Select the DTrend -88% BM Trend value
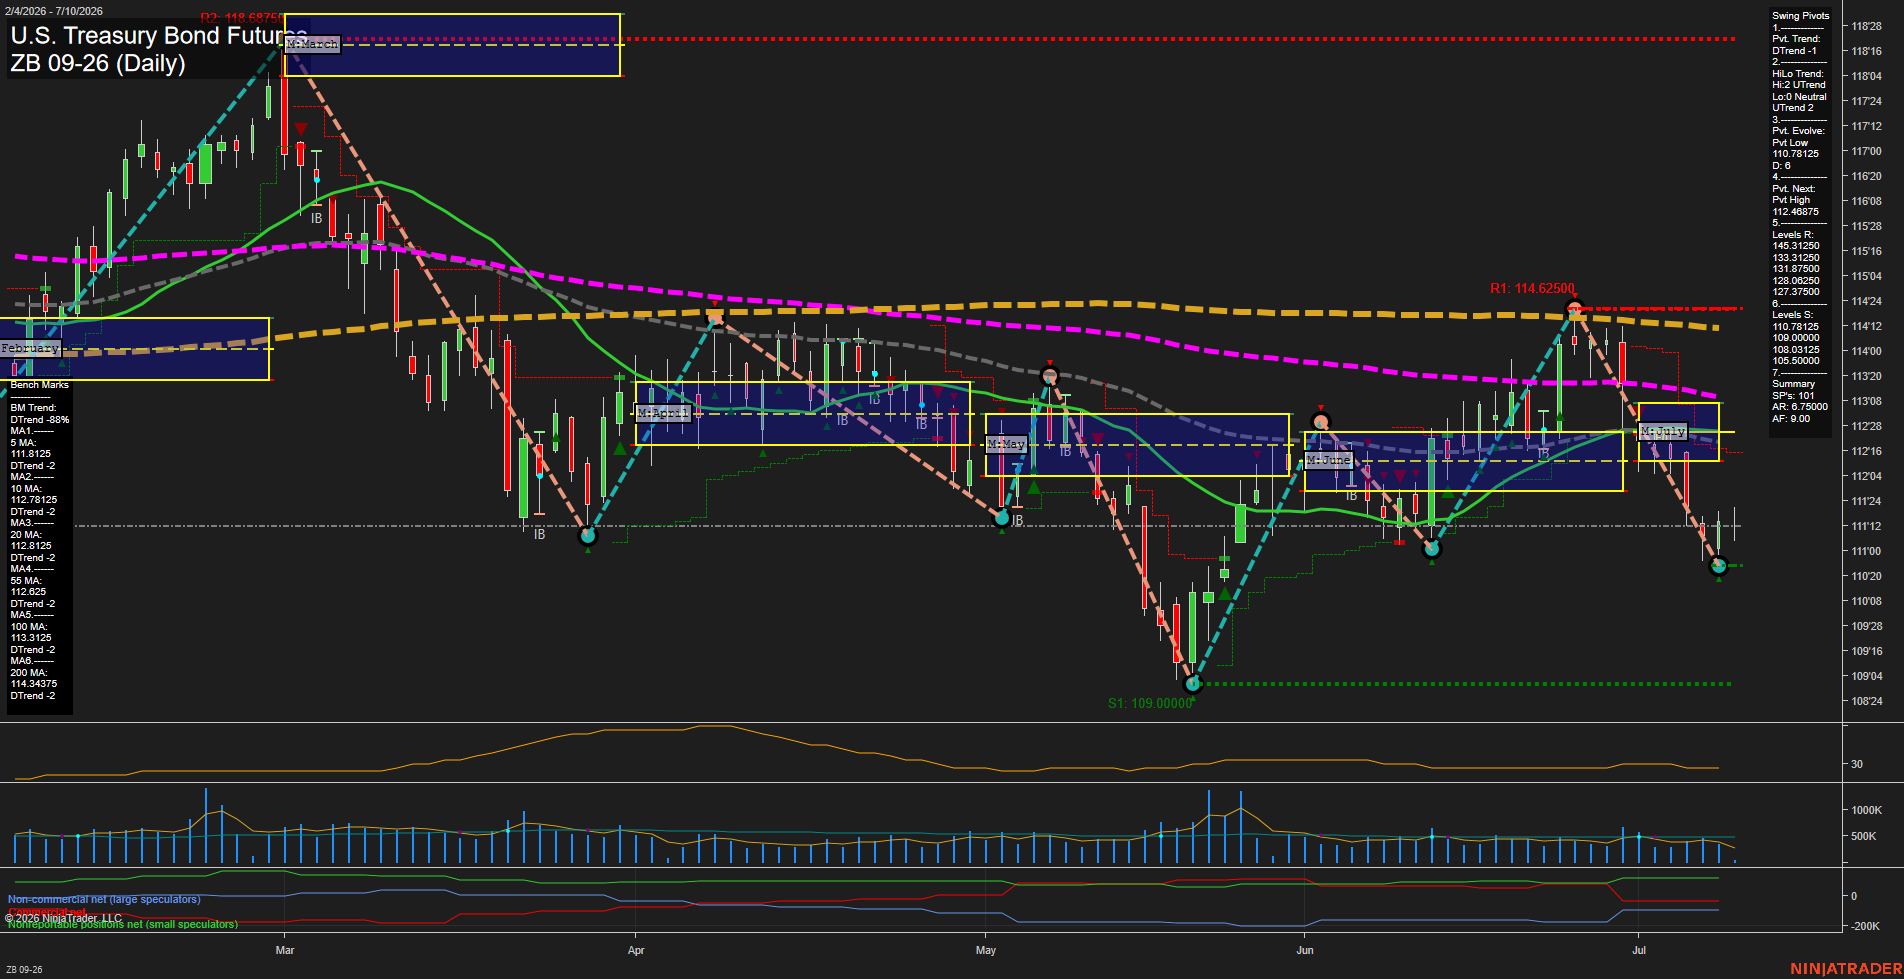 pyautogui.click(x=40, y=420)
